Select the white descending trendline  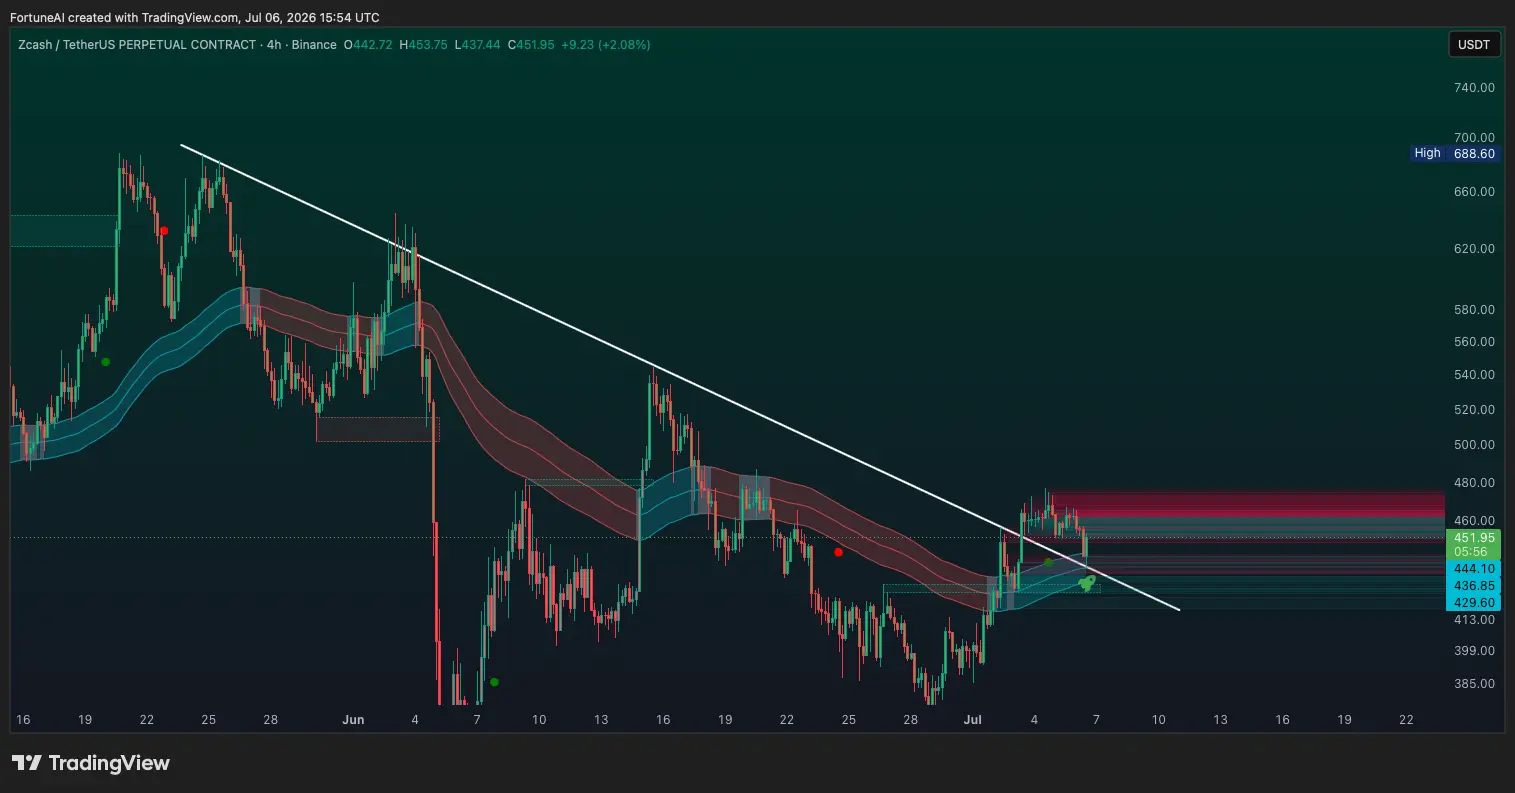(x=680, y=377)
